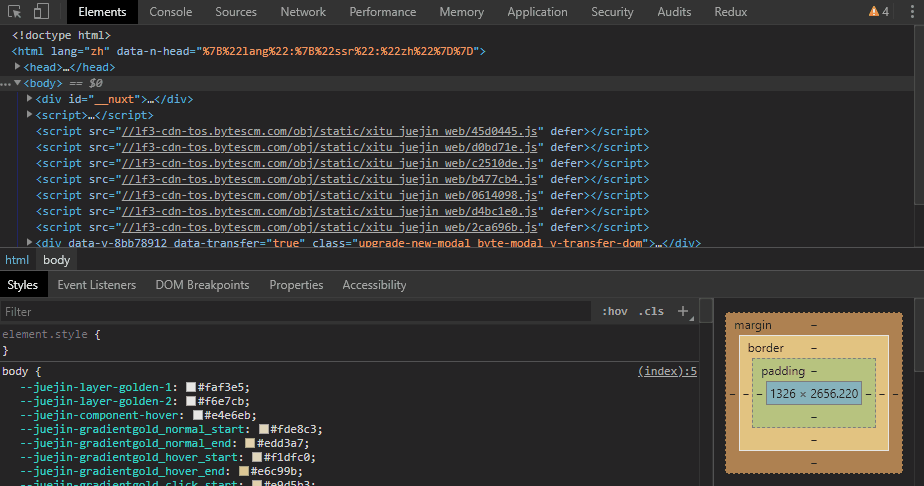Select the Styles sub-tab
924x486 pixels.
[22, 285]
